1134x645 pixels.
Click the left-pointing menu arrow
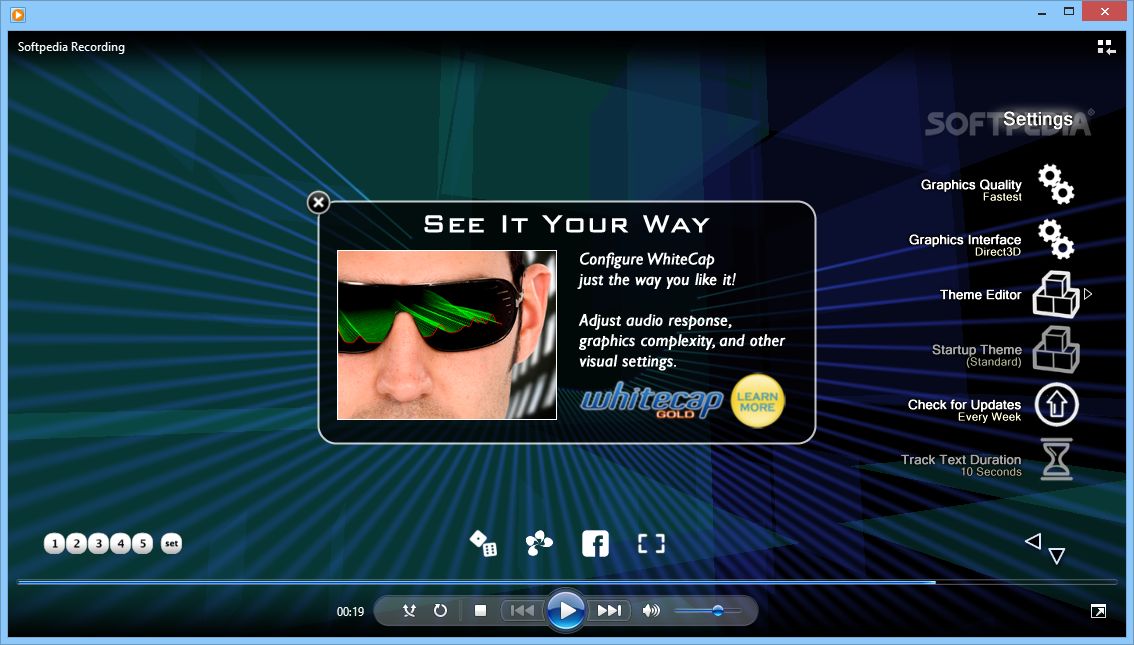pos(1033,541)
